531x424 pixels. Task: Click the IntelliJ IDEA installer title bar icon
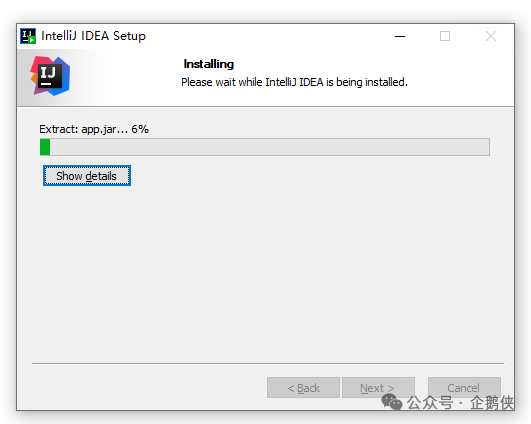(28, 36)
